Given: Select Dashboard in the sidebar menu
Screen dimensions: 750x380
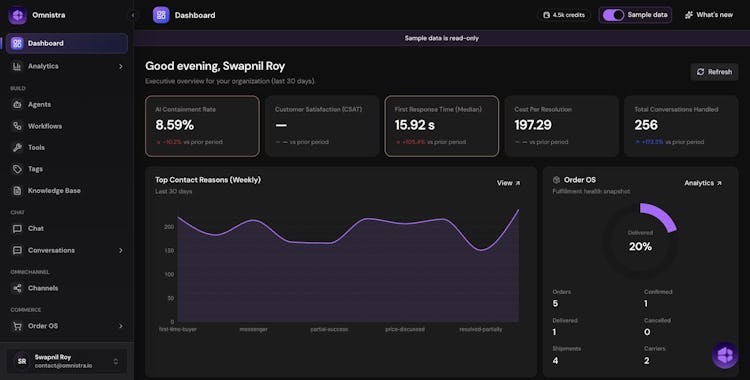Looking at the screenshot, I should click(x=66, y=43).
